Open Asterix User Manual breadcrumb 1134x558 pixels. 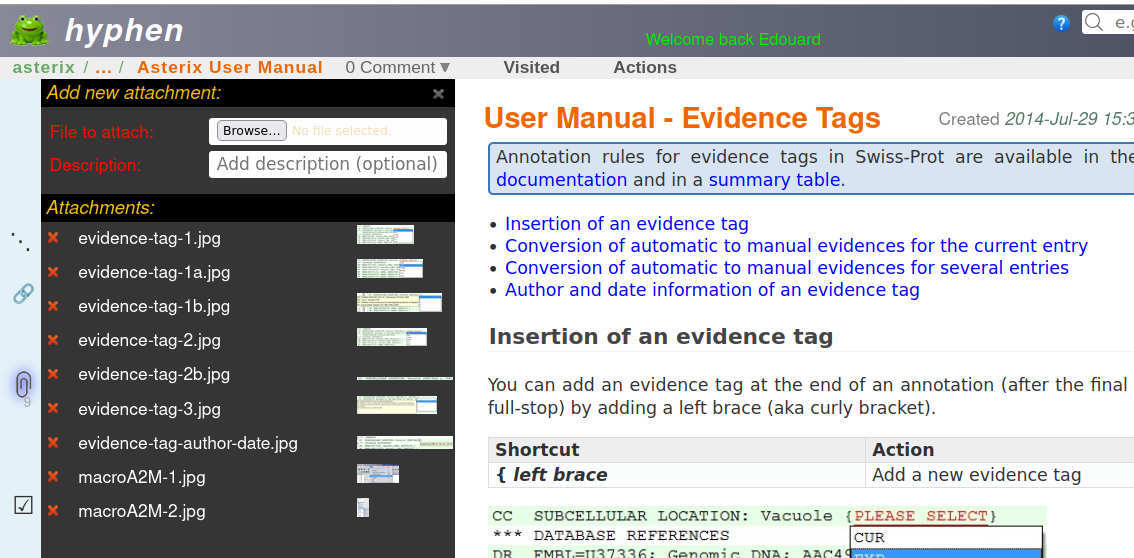(230, 67)
